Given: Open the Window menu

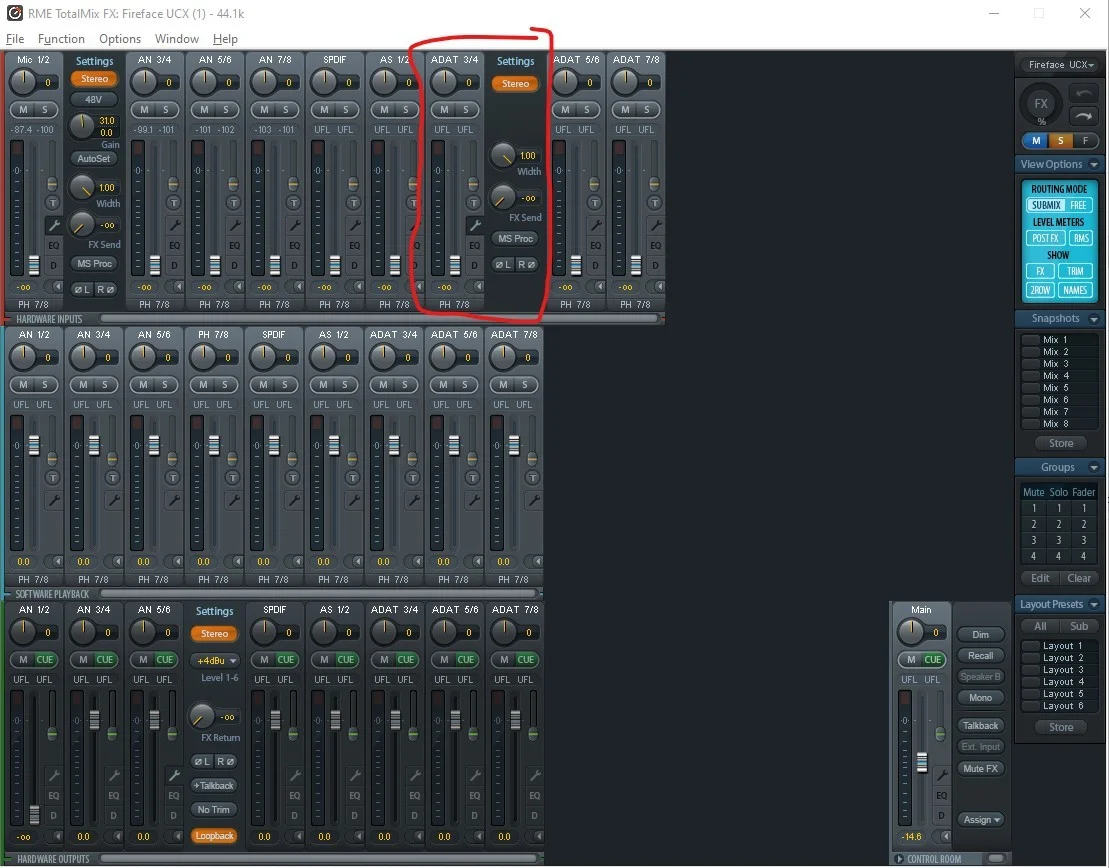Looking at the screenshot, I should (x=177, y=39).
